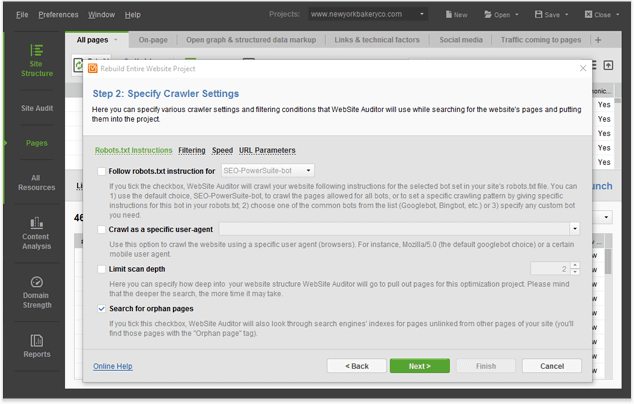Click the export icon in main window toolbar
Image resolution: width=634 pixels, height=404 pixels.
click(x=608, y=66)
